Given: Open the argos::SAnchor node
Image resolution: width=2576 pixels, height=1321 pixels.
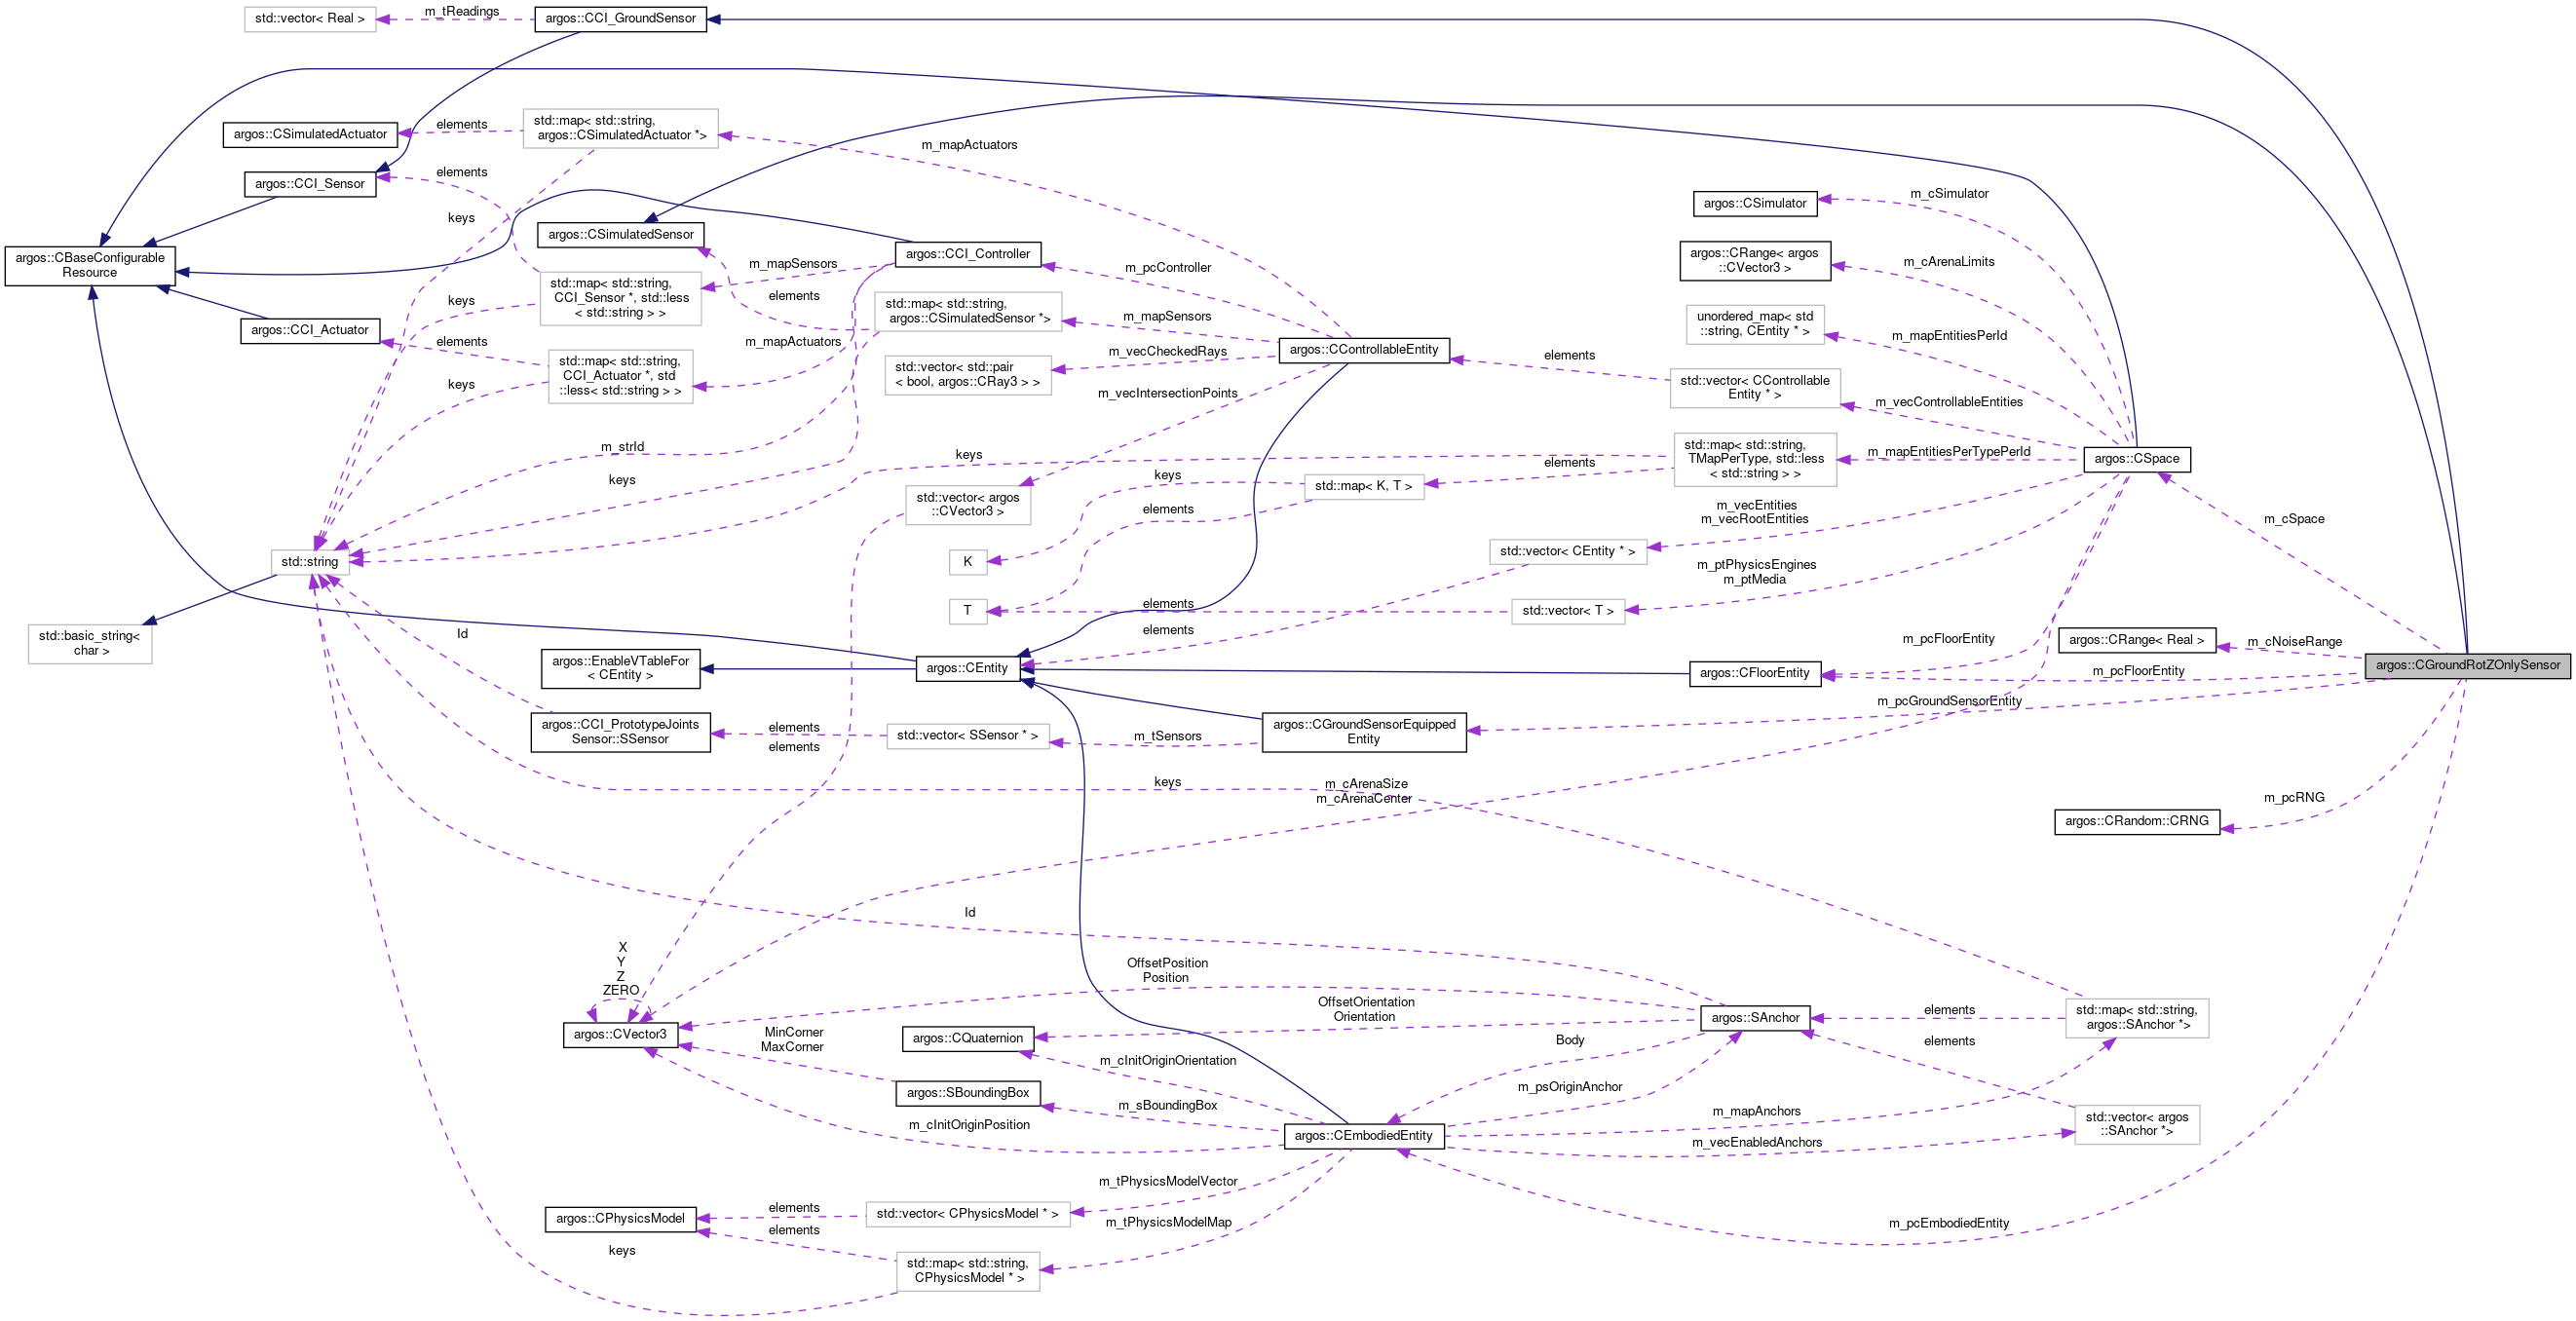Looking at the screenshot, I should (1755, 1018).
